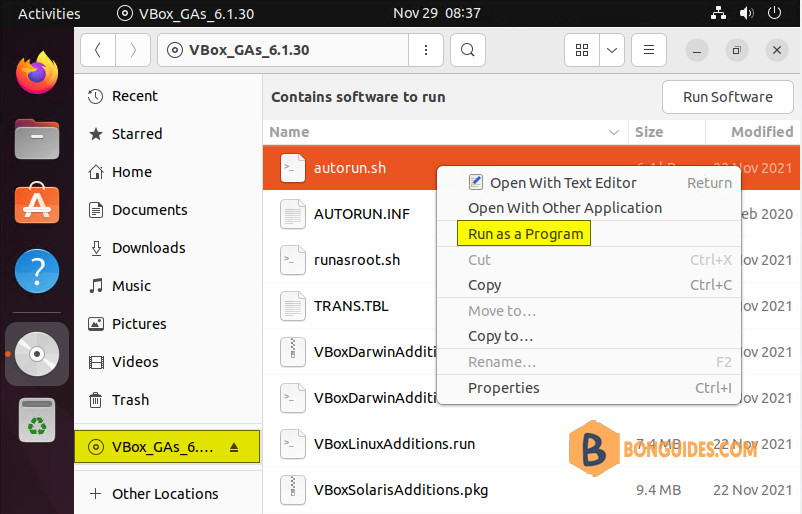Open Documents in the sidebar
This screenshot has width=802, height=514.
tap(168, 210)
